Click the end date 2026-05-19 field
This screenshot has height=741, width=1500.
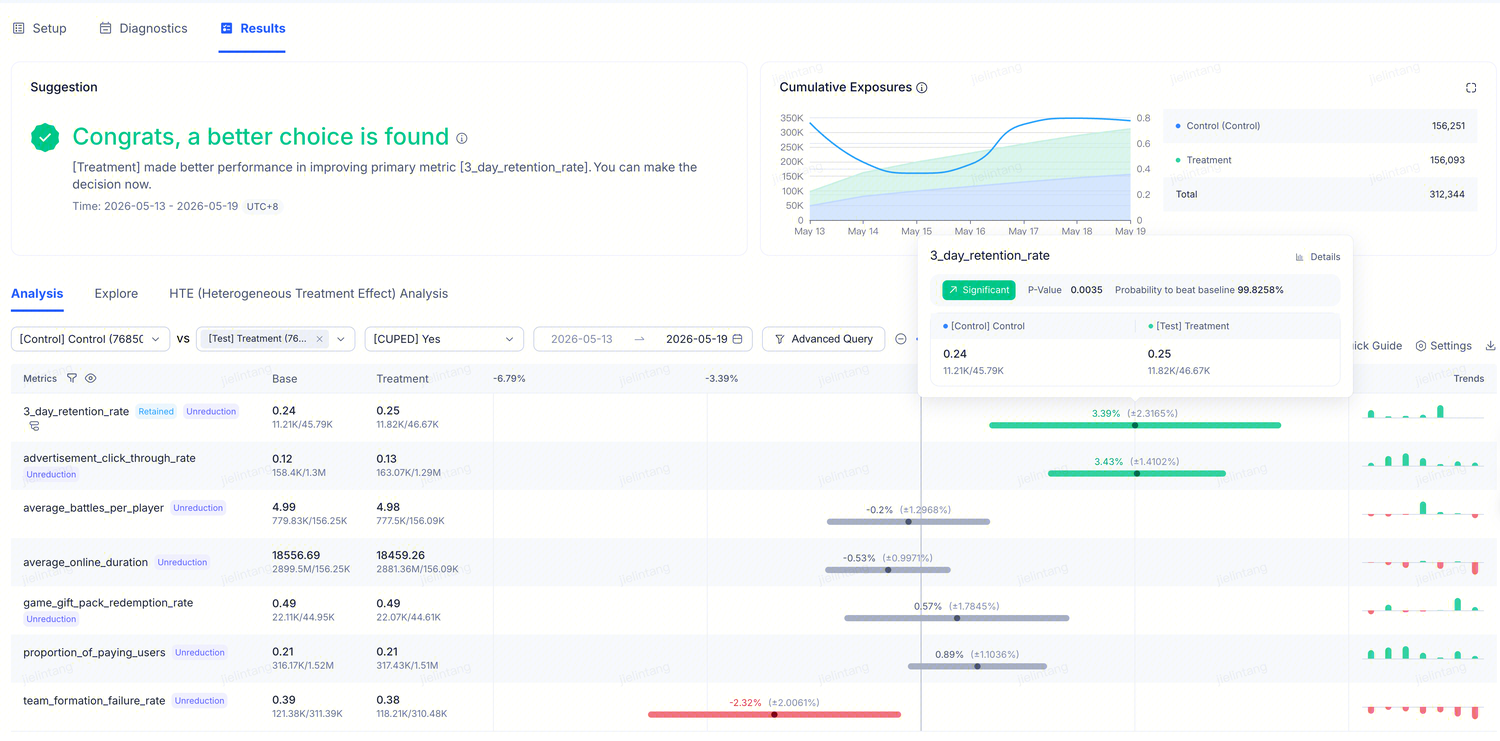coord(696,339)
